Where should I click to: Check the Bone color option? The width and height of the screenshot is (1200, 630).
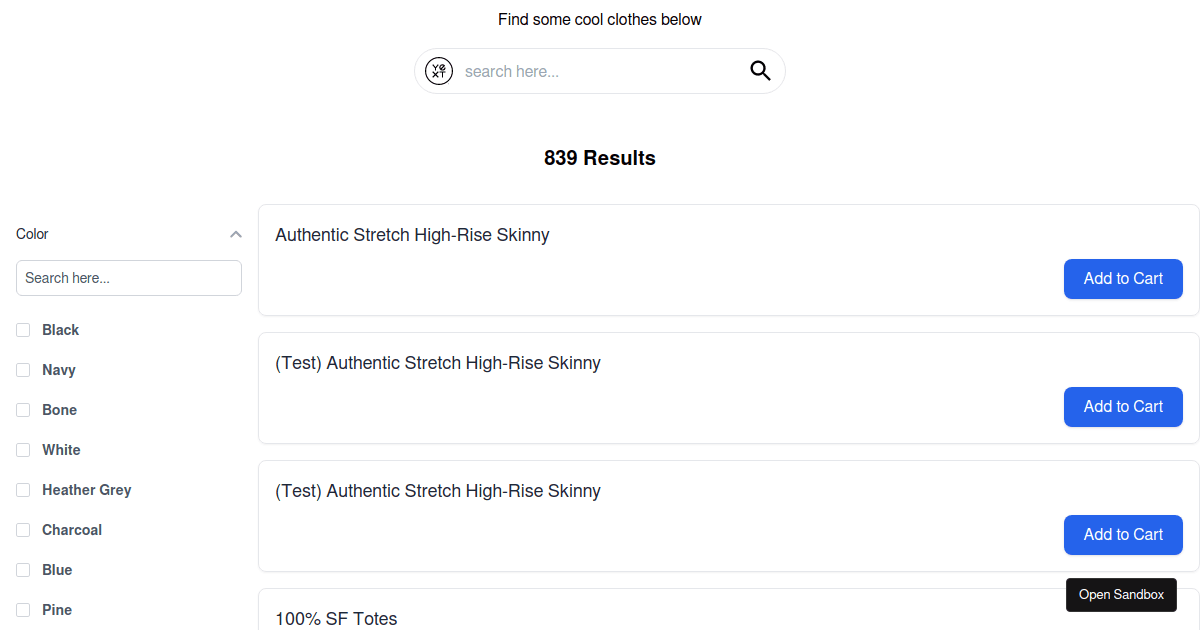(x=23, y=410)
